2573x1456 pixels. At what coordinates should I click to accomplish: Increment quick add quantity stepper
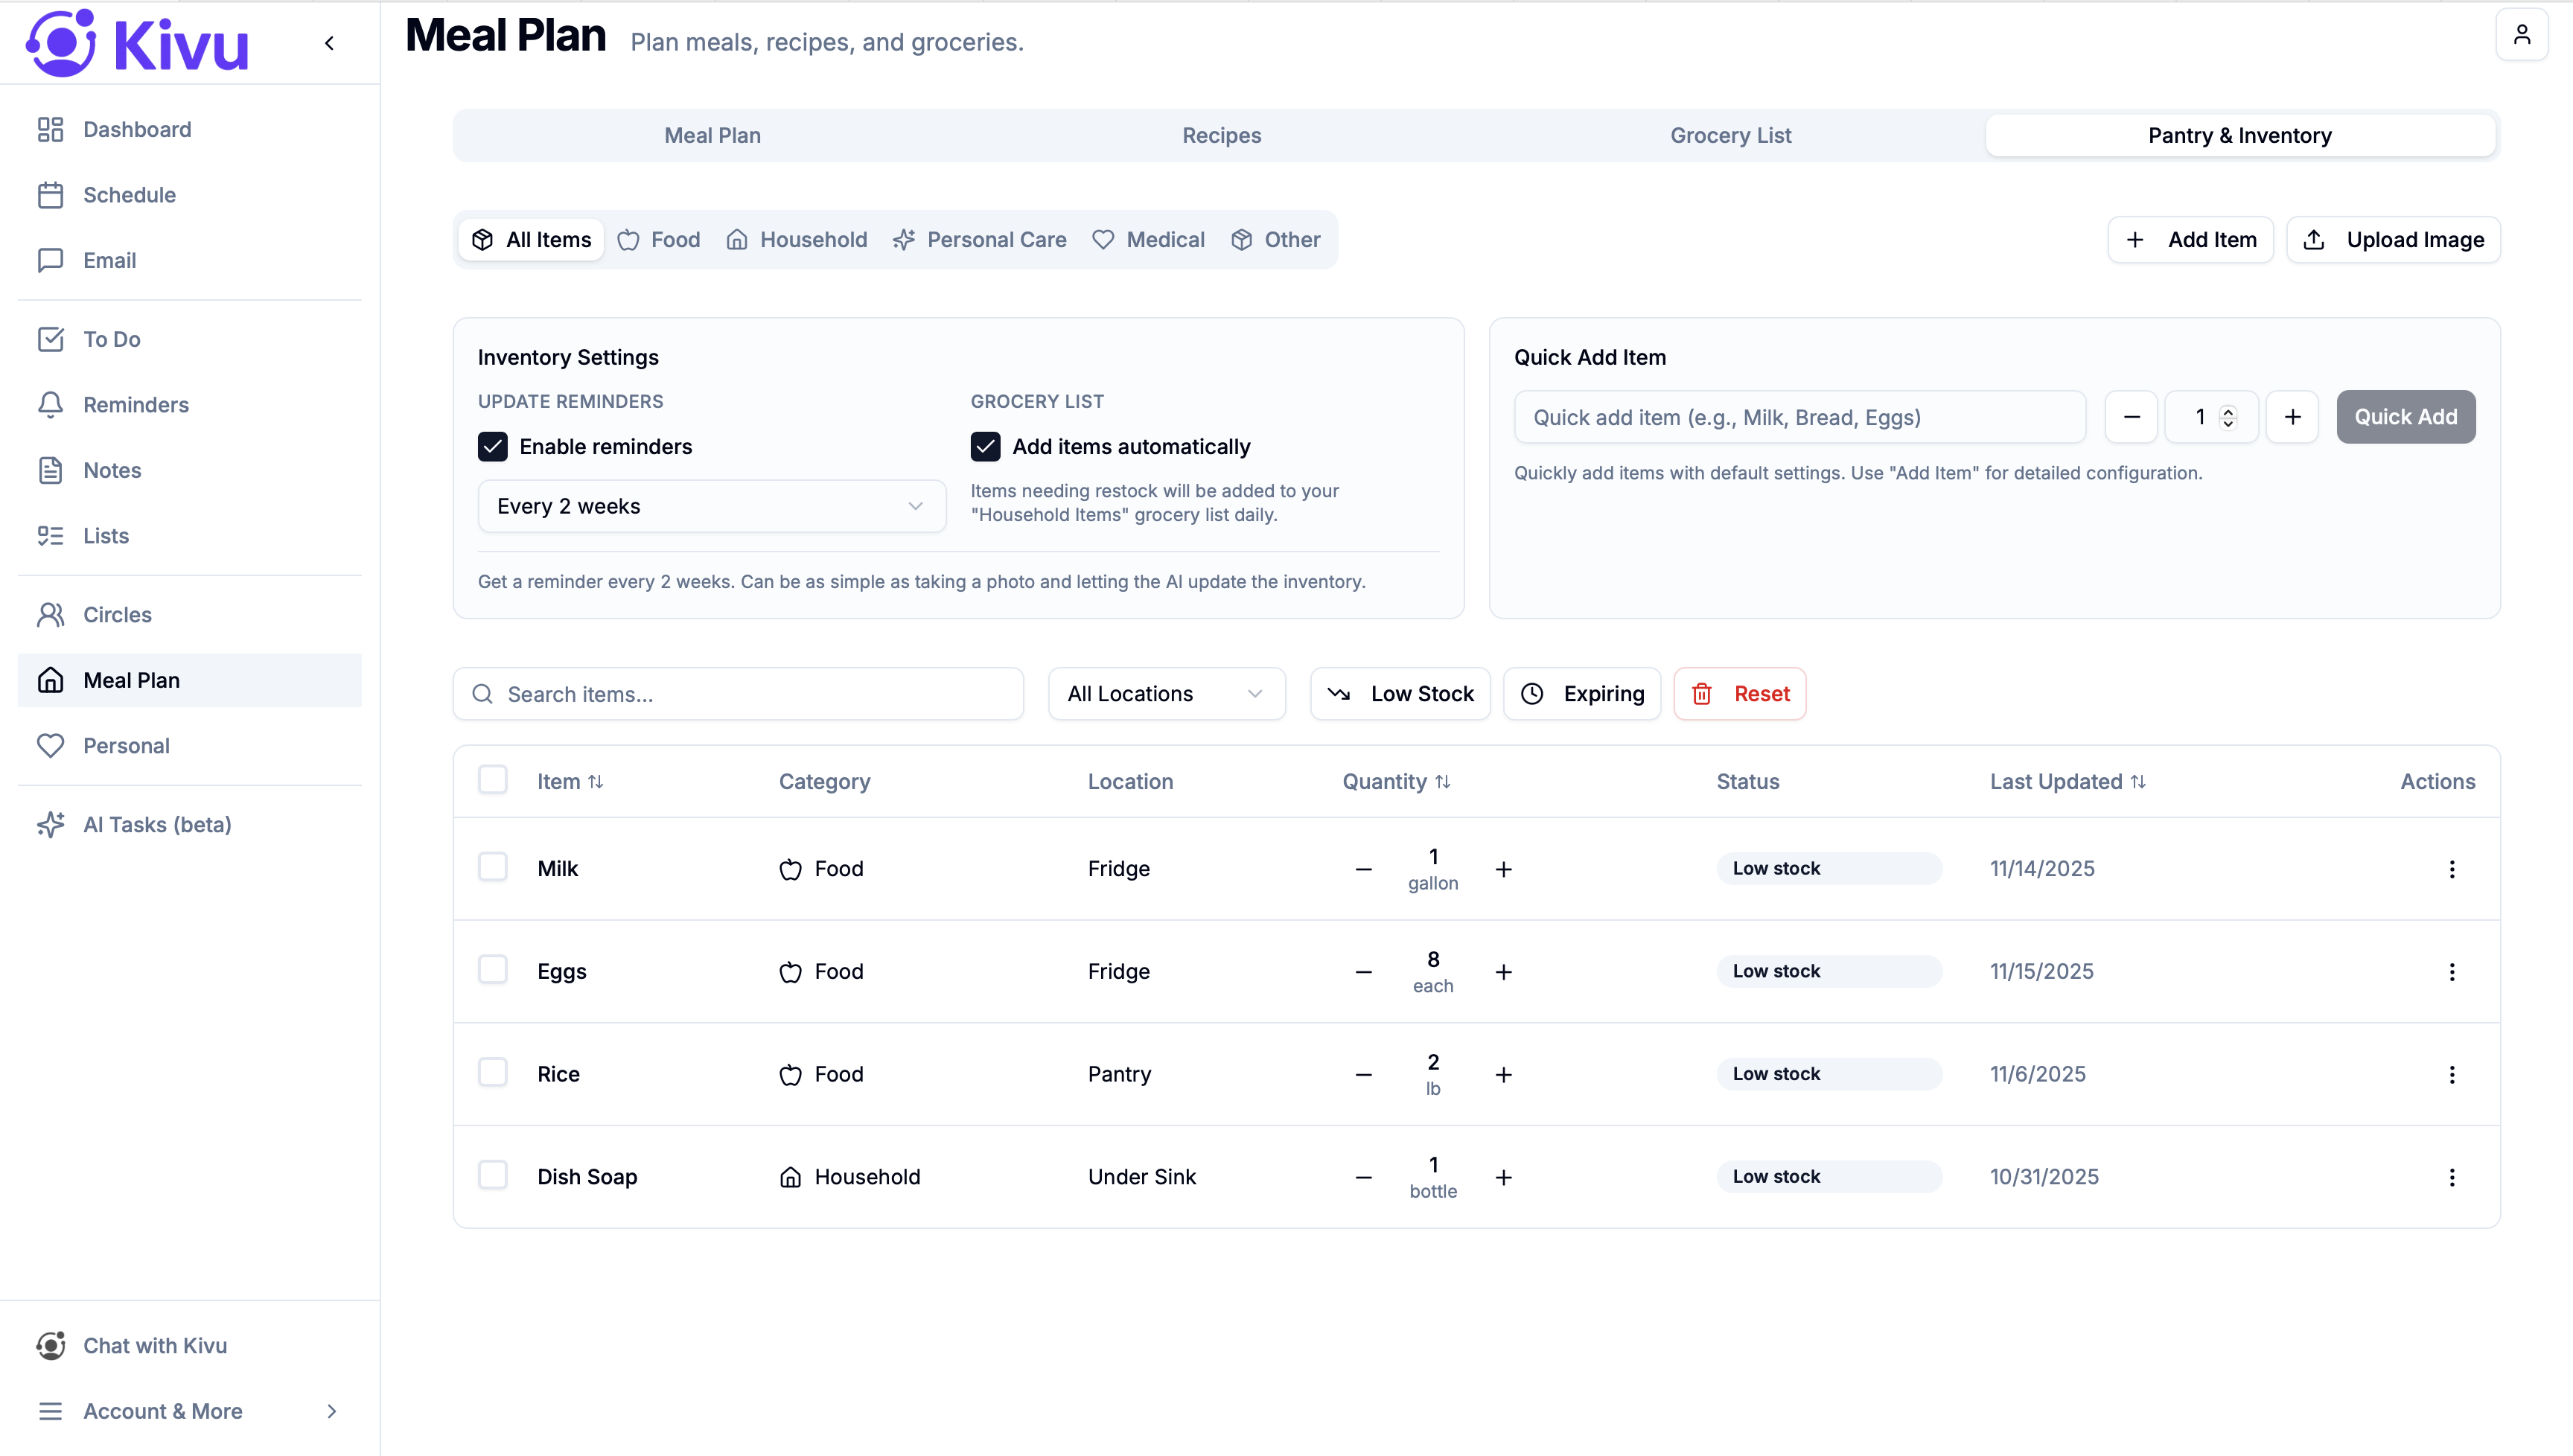[x=2292, y=417]
